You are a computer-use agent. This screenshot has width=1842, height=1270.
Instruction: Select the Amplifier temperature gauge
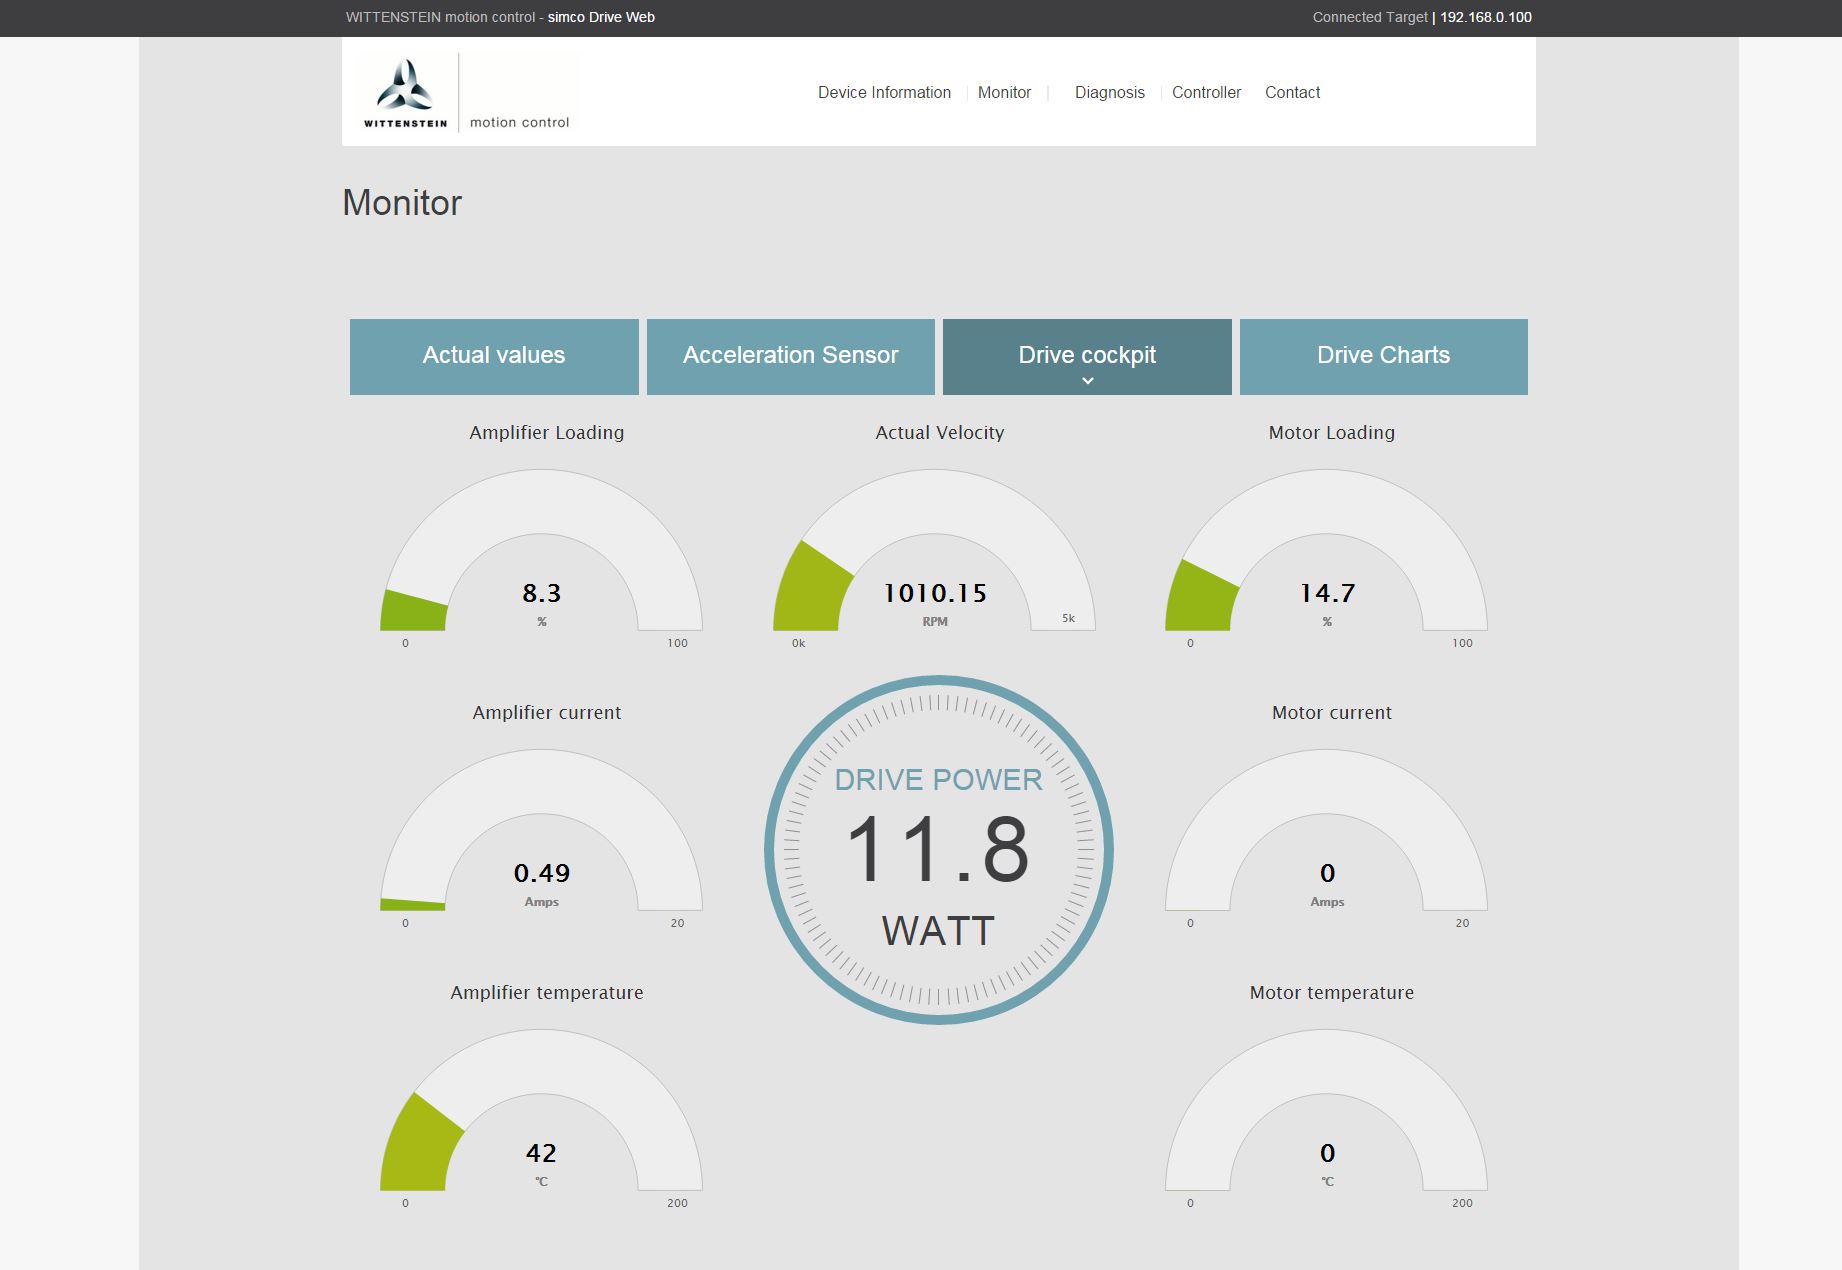(541, 1120)
